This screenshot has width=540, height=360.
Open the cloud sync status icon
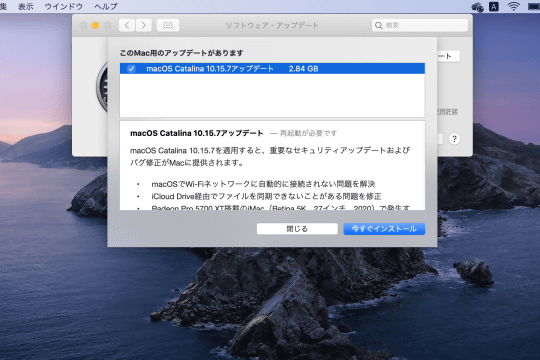click(477, 7)
